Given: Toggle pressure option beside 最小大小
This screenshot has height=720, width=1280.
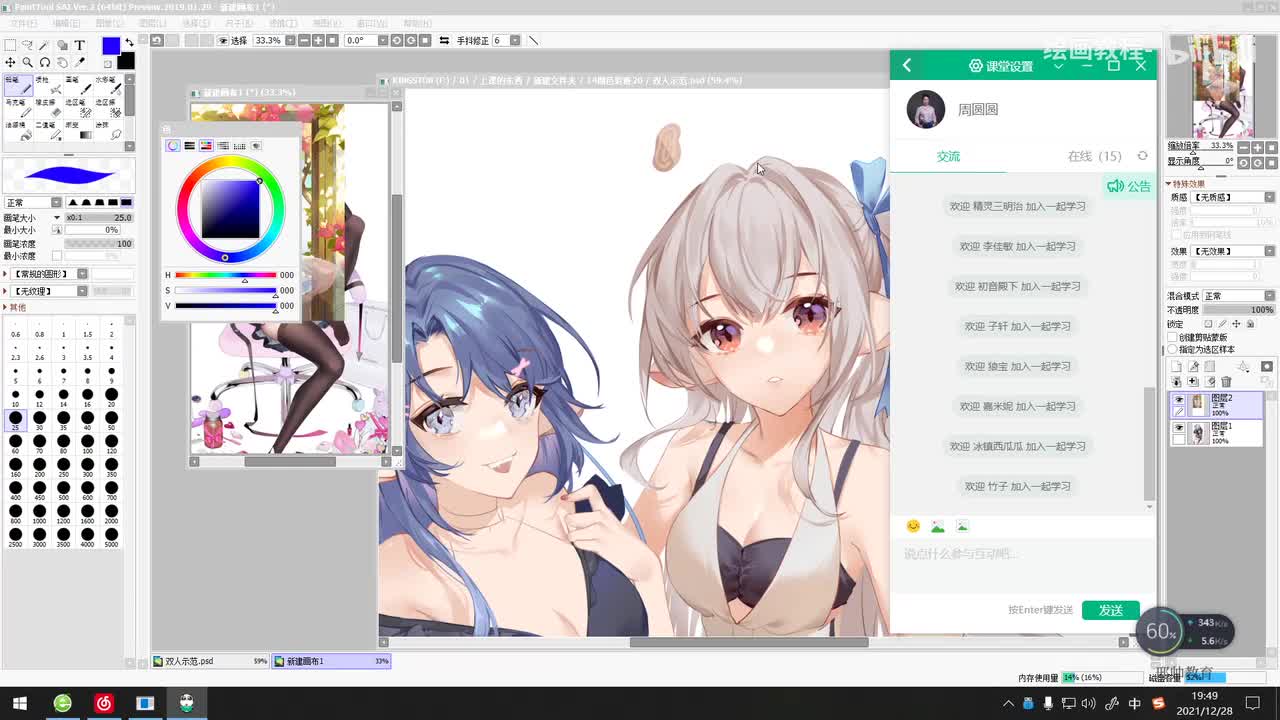Looking at the screenshot, I should pyautogui.click(x=57, y=230).
